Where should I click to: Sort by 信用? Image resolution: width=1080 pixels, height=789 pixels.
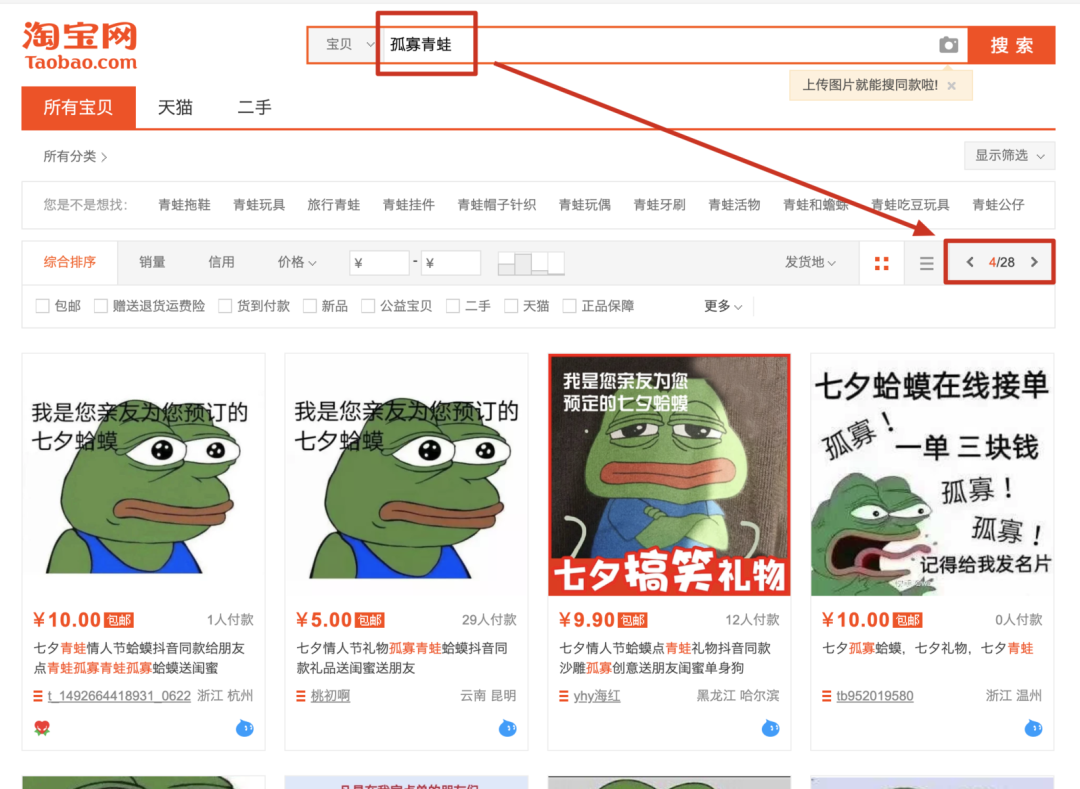point(221,262)
